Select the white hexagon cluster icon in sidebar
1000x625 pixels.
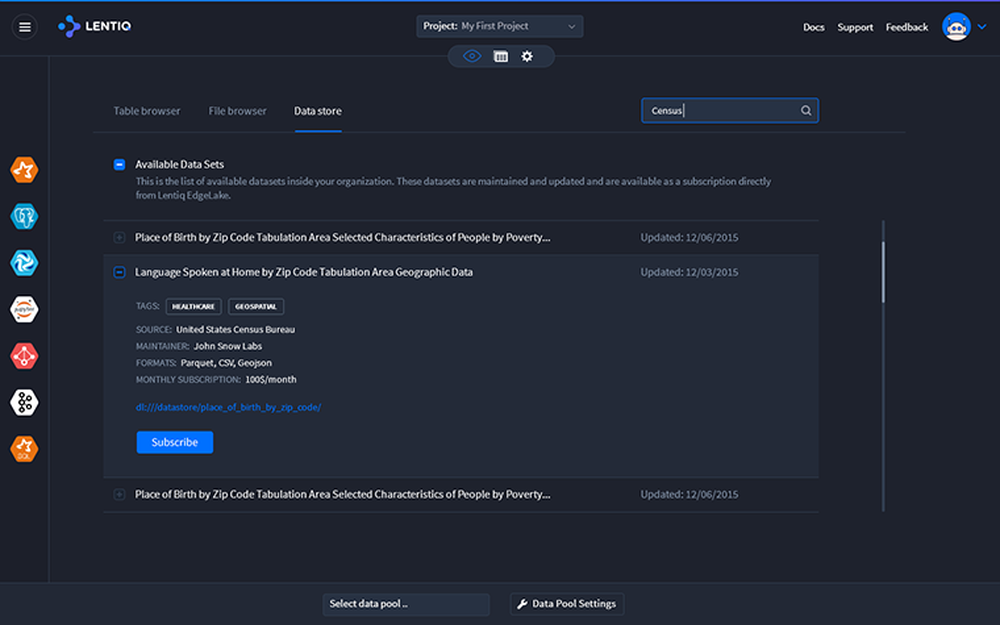23,402
